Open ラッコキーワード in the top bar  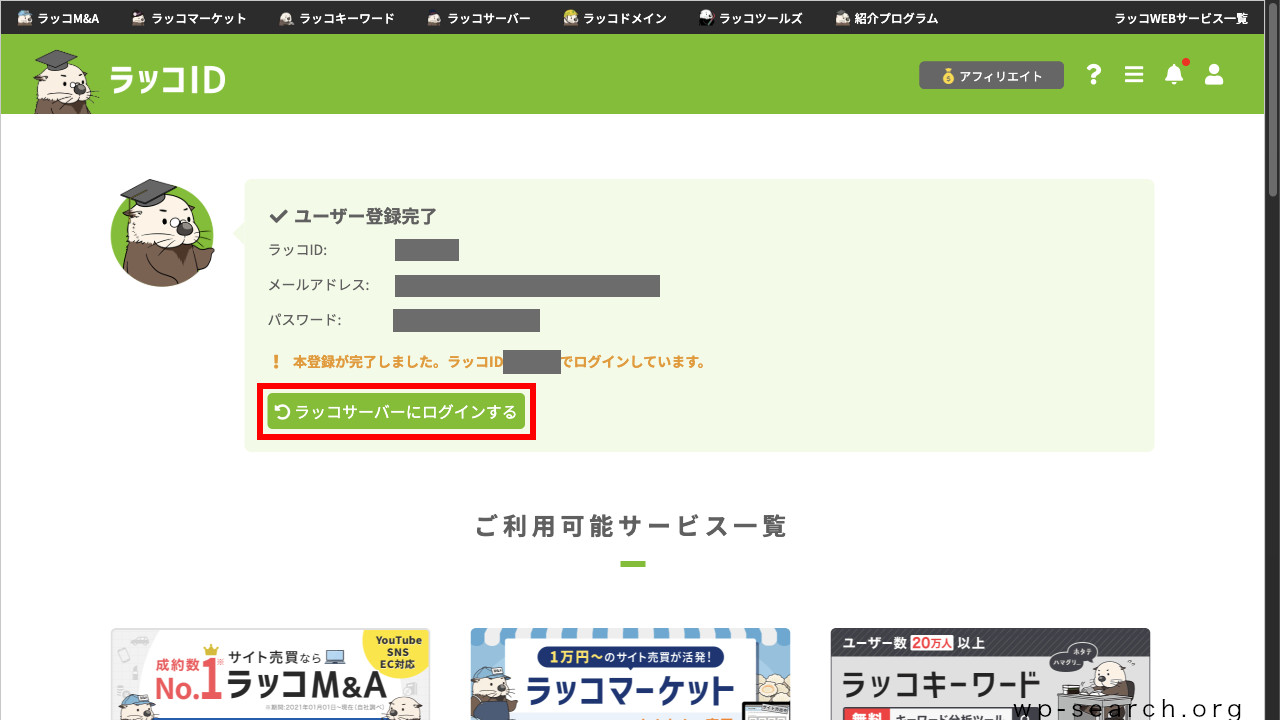[x=337, y=18]
